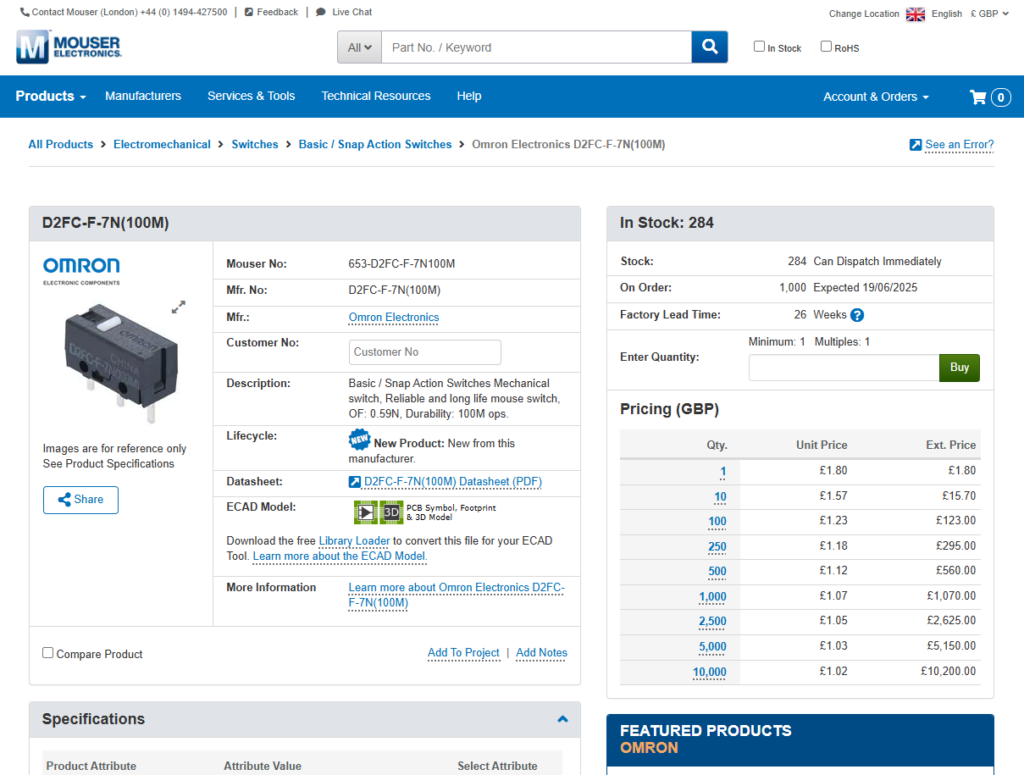
Task: Open the Technical Resources menu
Action: click(376, 96)
